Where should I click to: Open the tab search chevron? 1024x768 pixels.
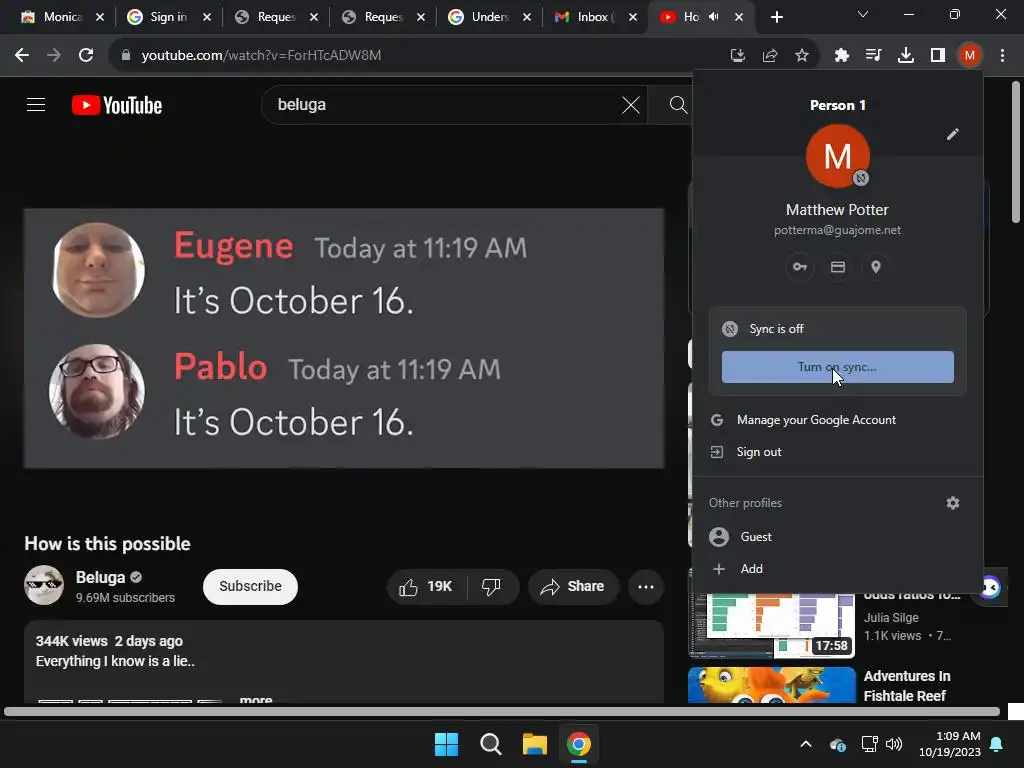click(863, 14)
